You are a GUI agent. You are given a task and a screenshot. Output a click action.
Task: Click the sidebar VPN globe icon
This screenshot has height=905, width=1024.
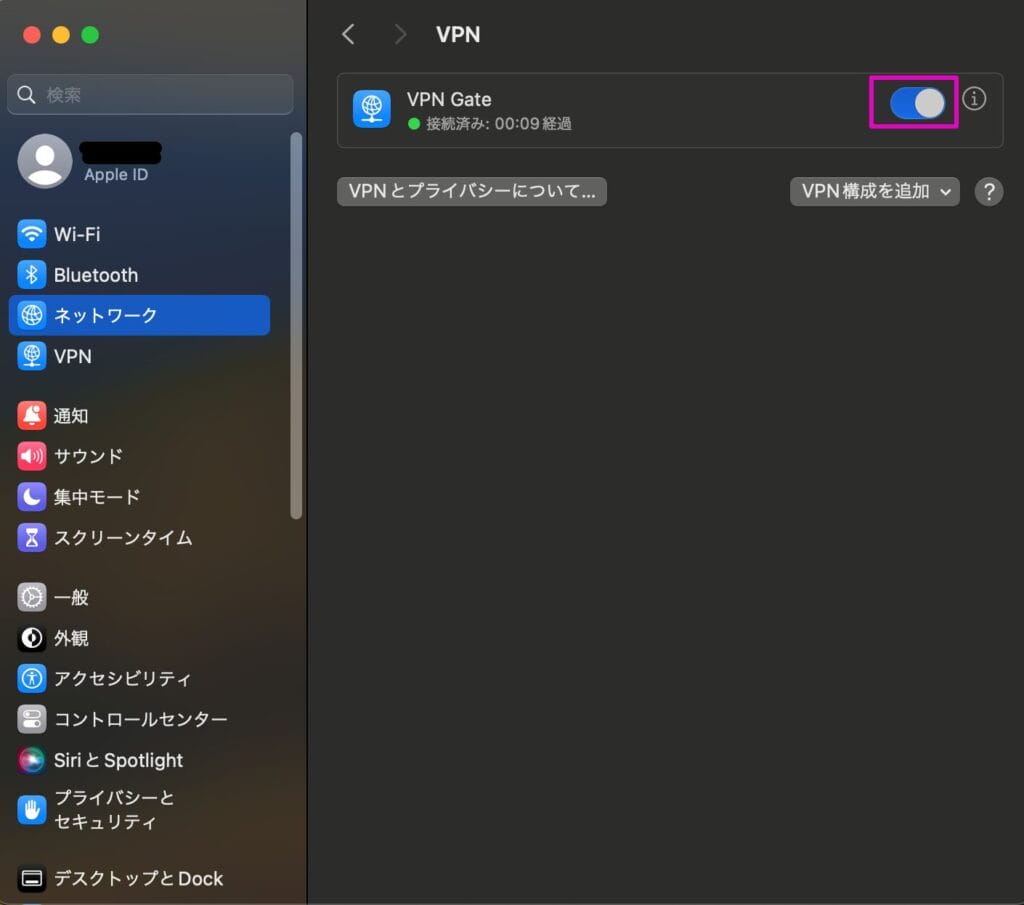[31, 357]
